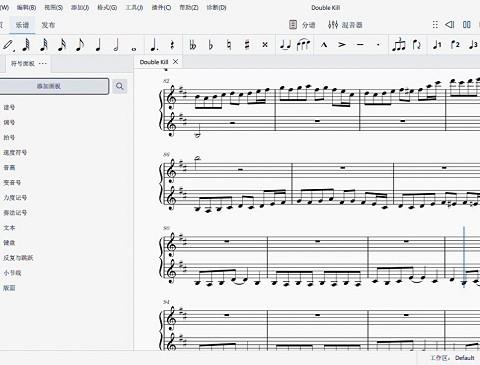Open the 诊断 menu
The height and width of the screenshot is (365, 480).
pyautogui.click(x=216, y=7)
